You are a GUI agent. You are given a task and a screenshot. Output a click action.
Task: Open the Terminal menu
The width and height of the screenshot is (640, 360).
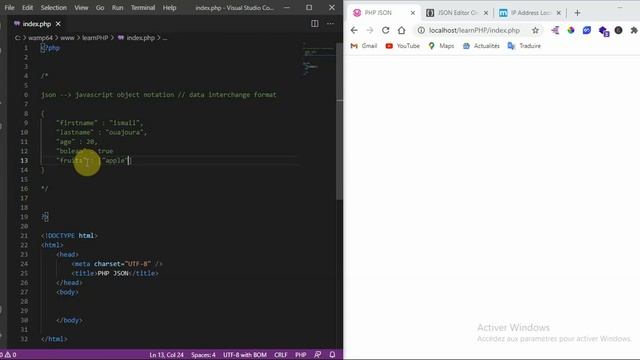pos(143,7)
